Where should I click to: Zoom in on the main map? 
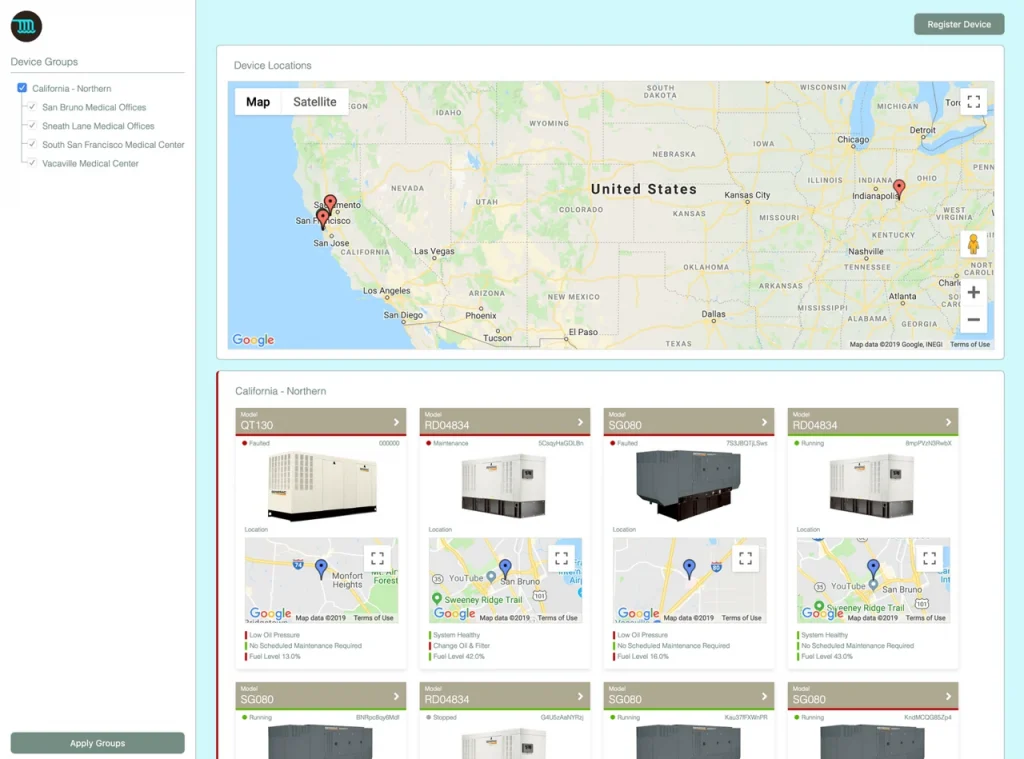coord(973,293)
